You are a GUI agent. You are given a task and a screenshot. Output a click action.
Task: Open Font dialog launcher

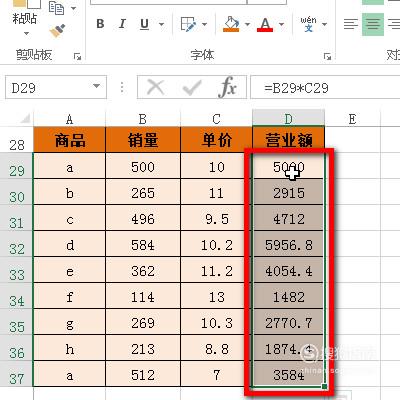pos(327,56)
